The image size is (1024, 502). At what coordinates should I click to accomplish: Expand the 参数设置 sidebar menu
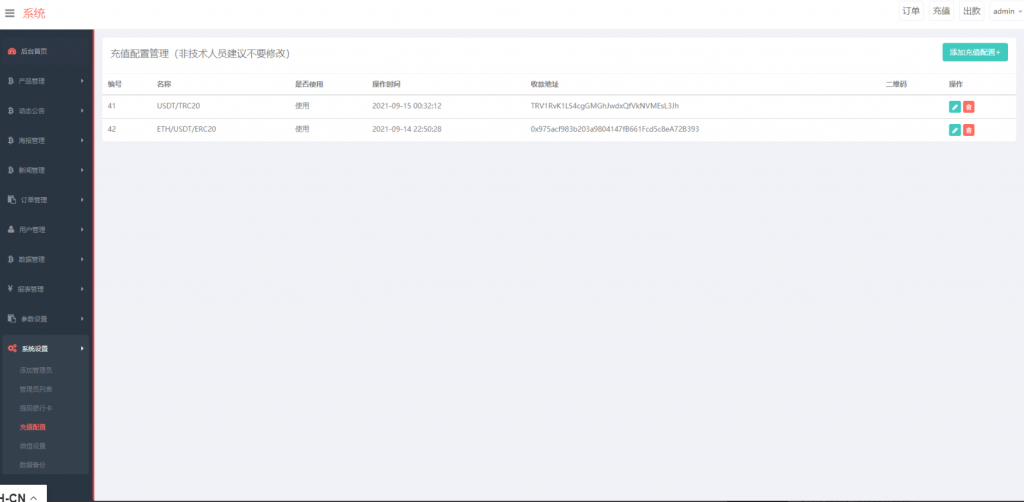[x=45, y=319]
